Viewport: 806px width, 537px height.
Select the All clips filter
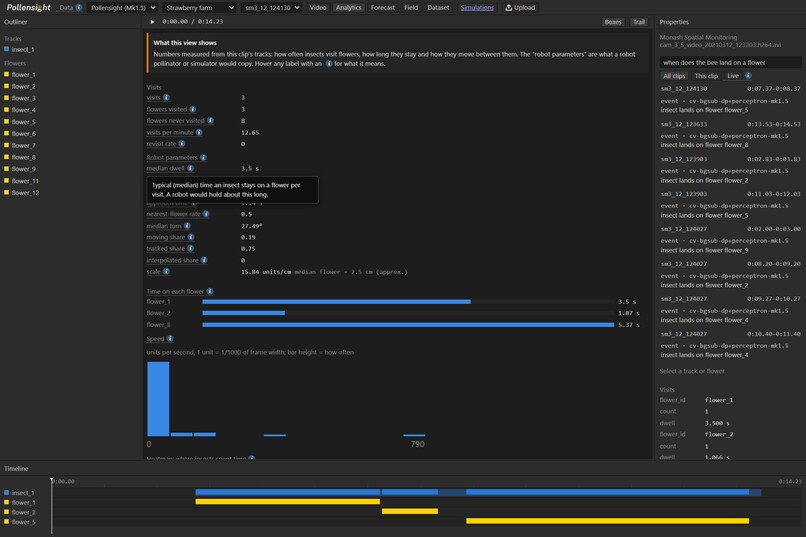coord(674,76)
